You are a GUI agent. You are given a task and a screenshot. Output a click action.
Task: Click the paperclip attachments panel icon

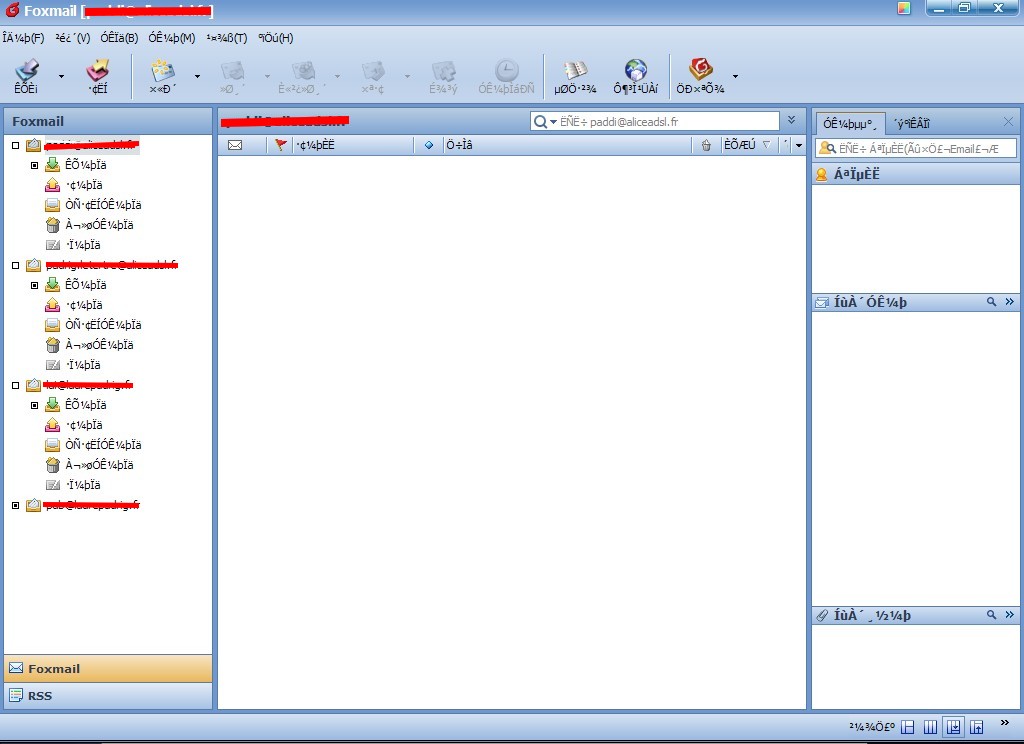pyautogui.click(x=821, y=615)
